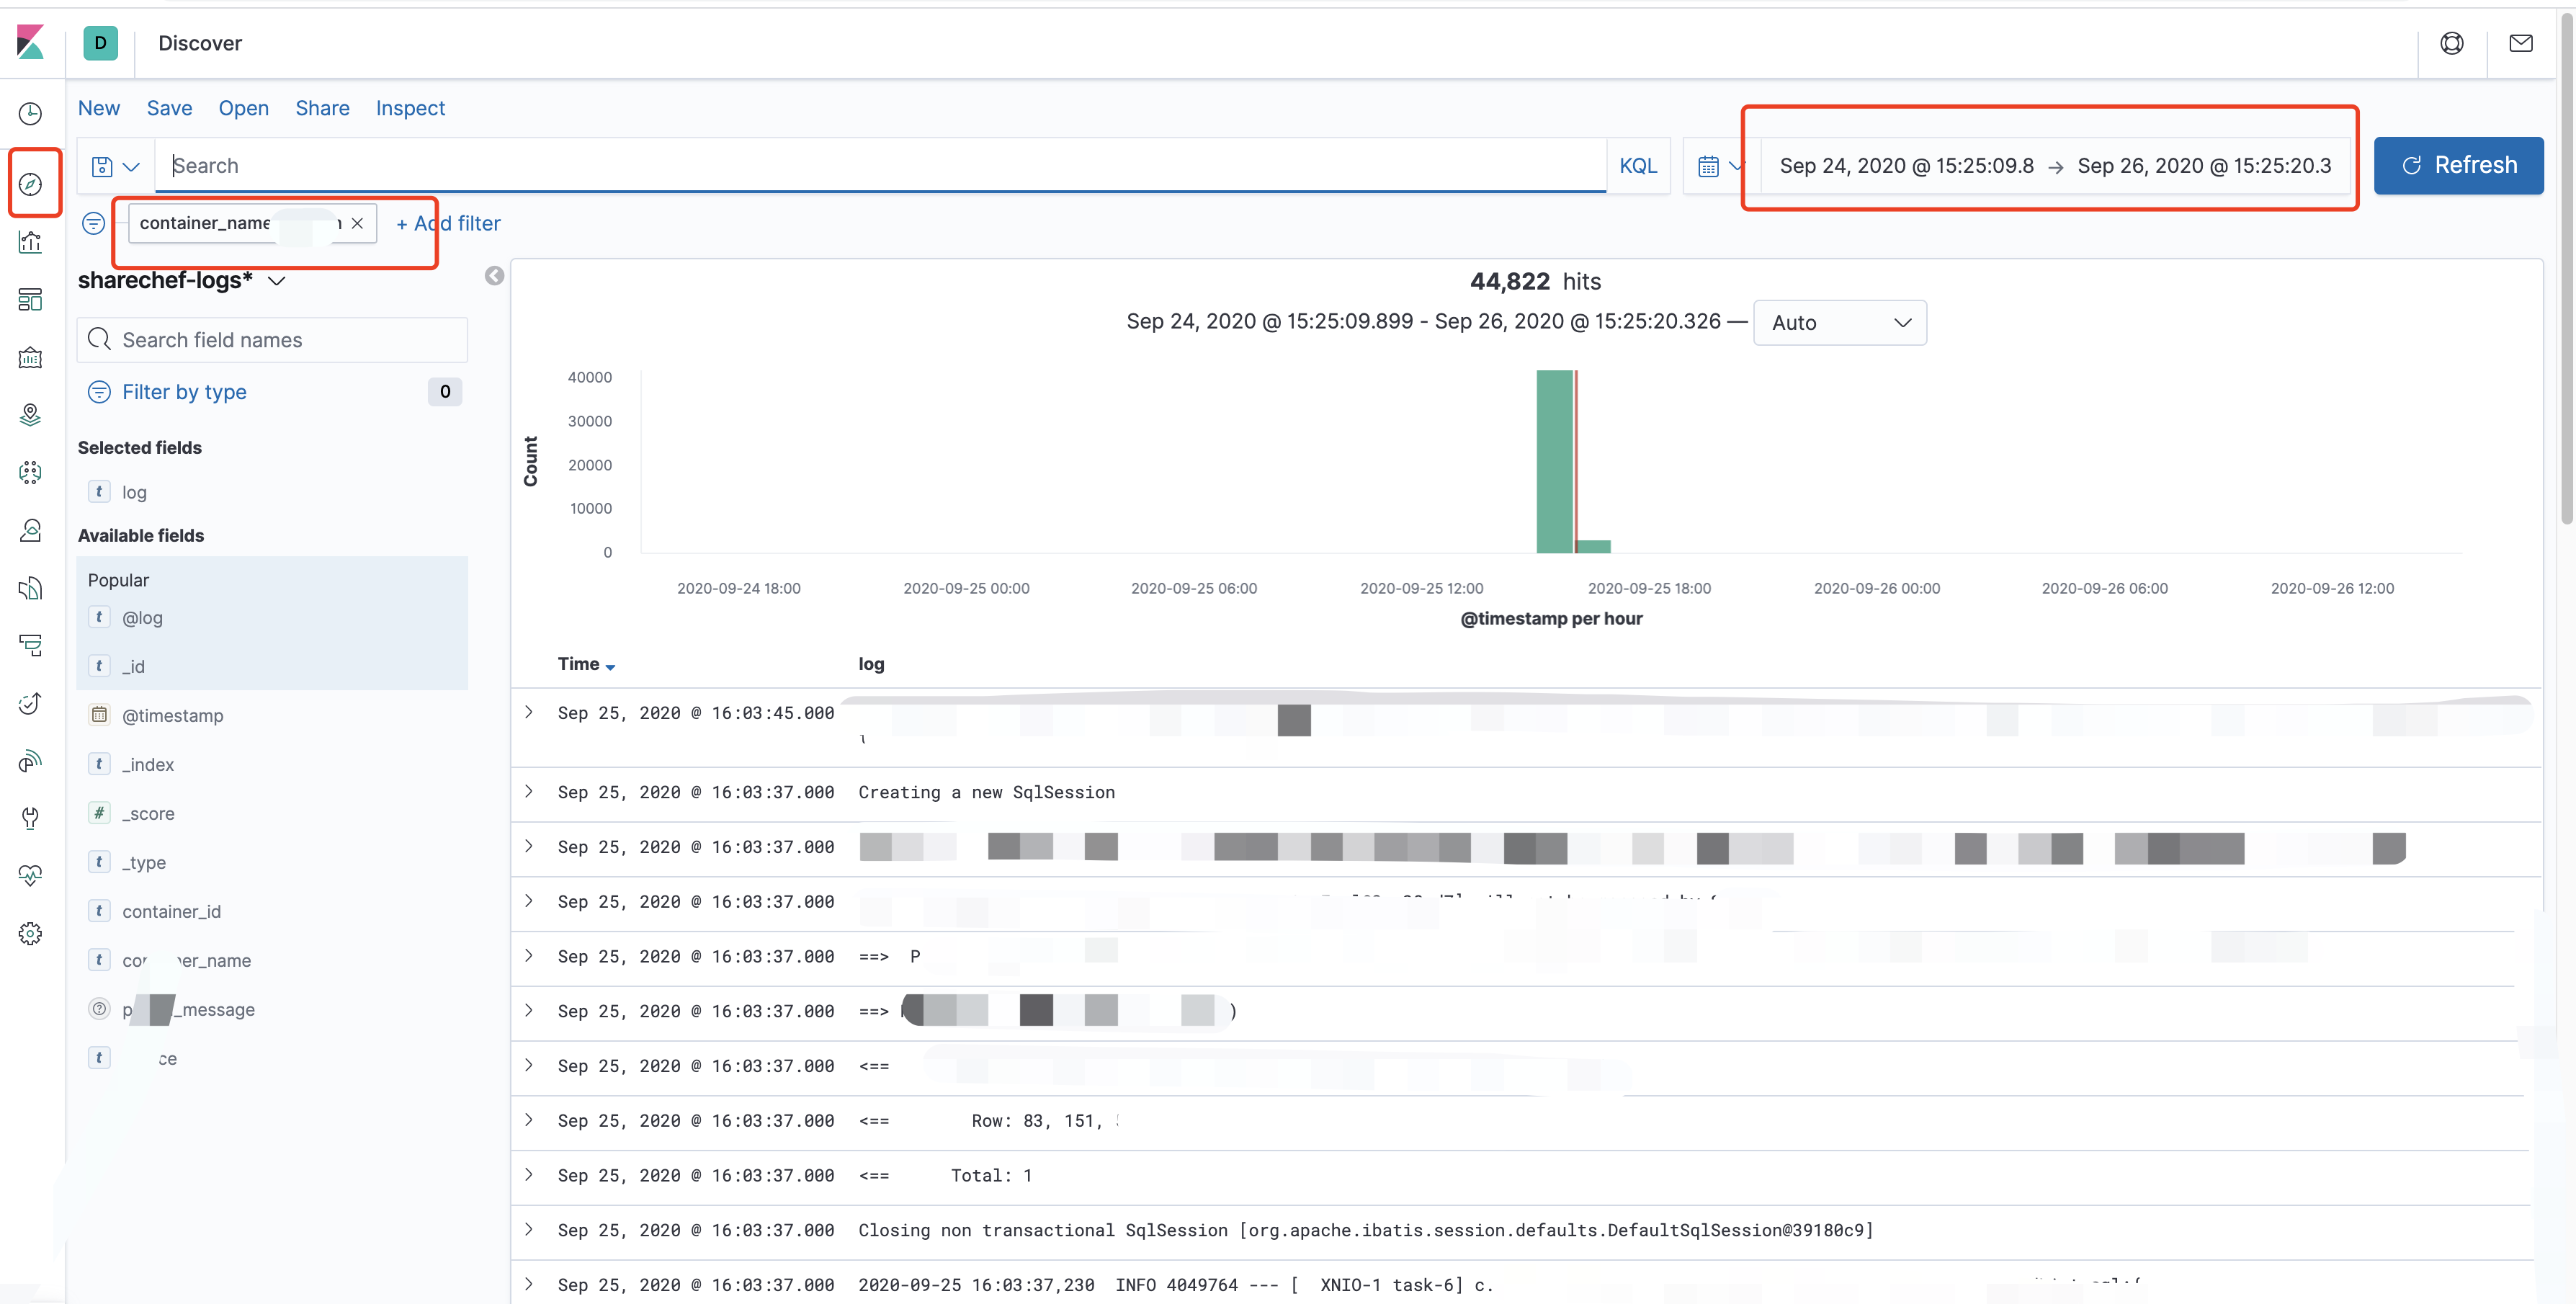Open Visualize from sidebar chart icon

click(31, 242)
